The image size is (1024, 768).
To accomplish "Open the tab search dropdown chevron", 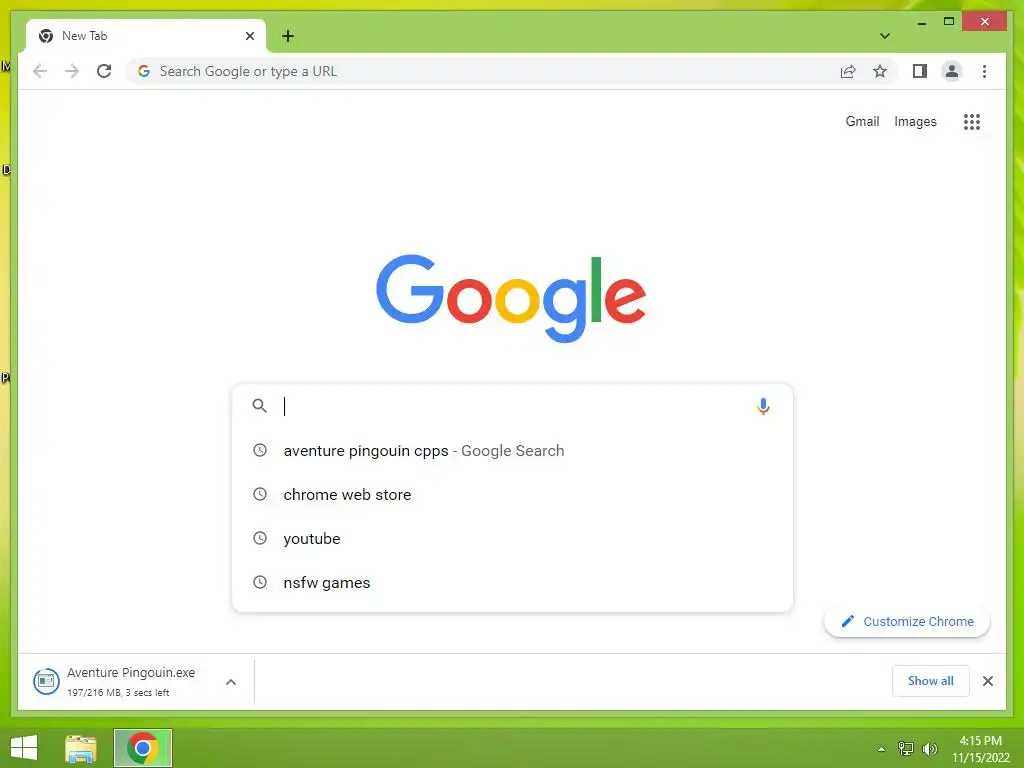I will click(x=884, y=36).
